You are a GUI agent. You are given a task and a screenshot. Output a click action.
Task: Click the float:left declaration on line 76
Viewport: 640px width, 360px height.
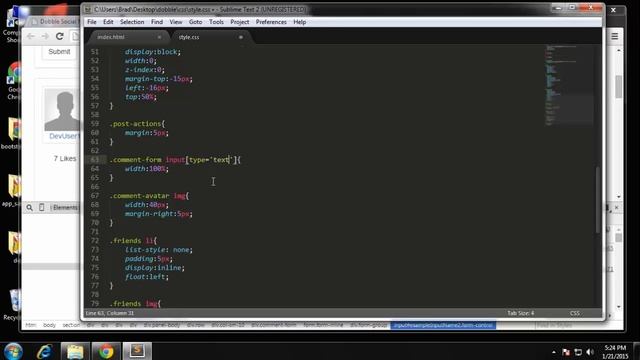click(147, 277)
